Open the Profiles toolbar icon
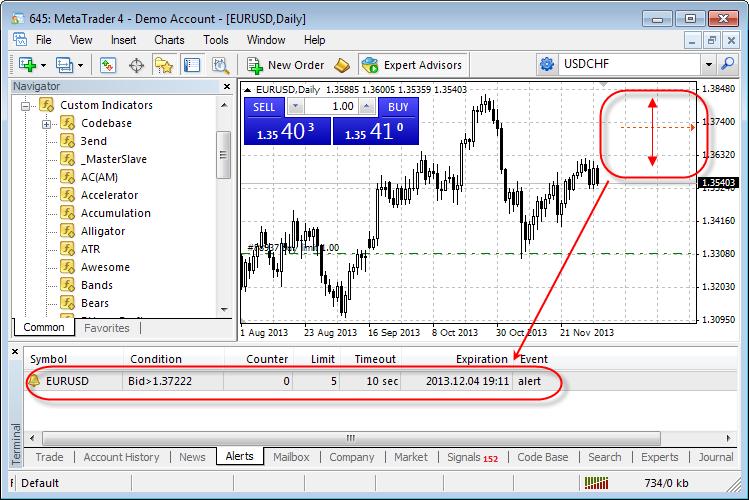The height and width of the screenshot is (500, 749). pyautogui.click(x=64, y=64)
